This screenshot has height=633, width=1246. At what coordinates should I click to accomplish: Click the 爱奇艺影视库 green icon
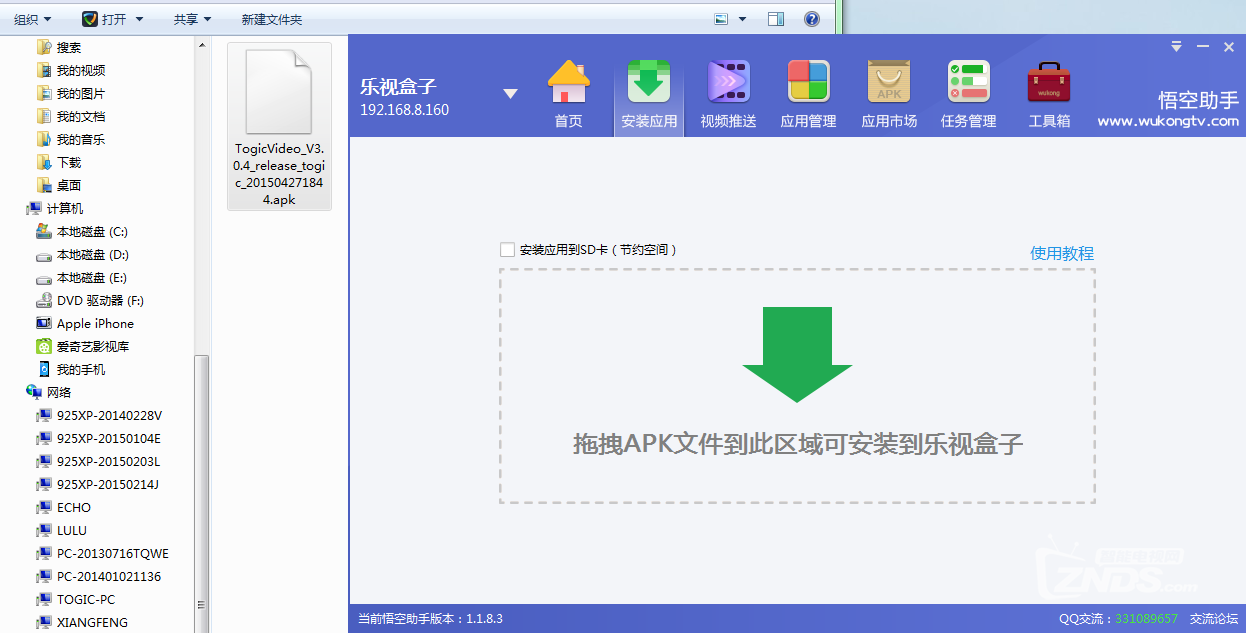[x=44, y=346]
